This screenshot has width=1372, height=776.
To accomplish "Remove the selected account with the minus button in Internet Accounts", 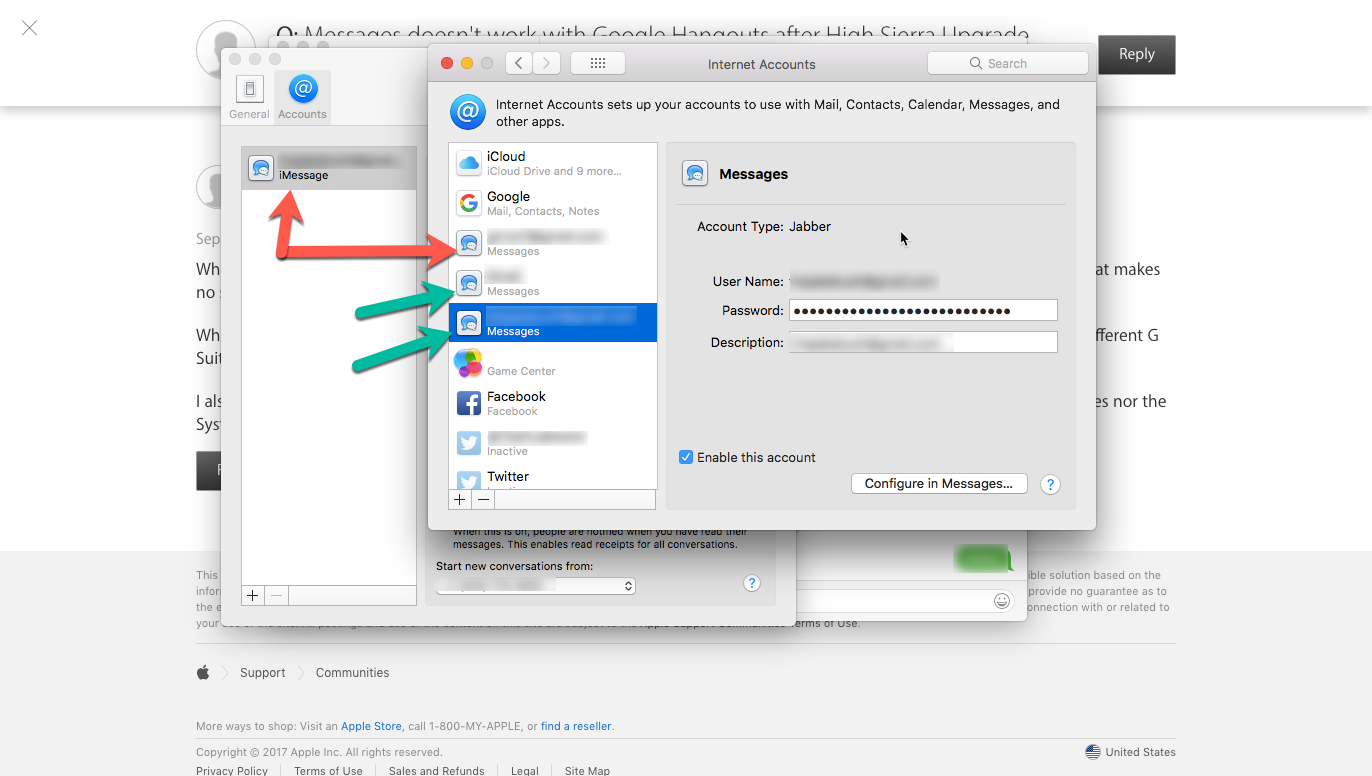I will pyautogui.click(x=483, y=499).
